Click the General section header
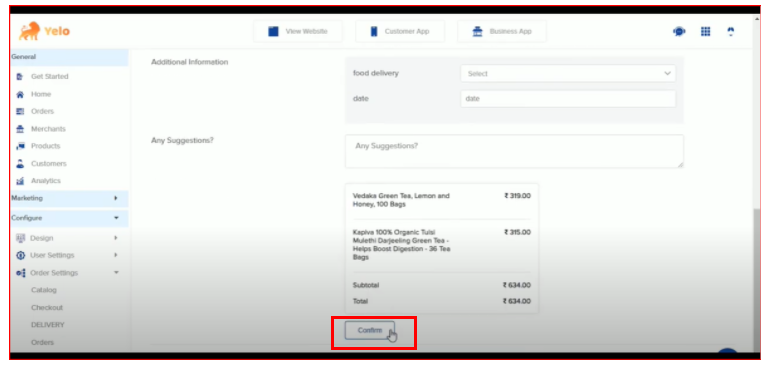This screenshot has width=766, height=366. click(x=68, y=57)
